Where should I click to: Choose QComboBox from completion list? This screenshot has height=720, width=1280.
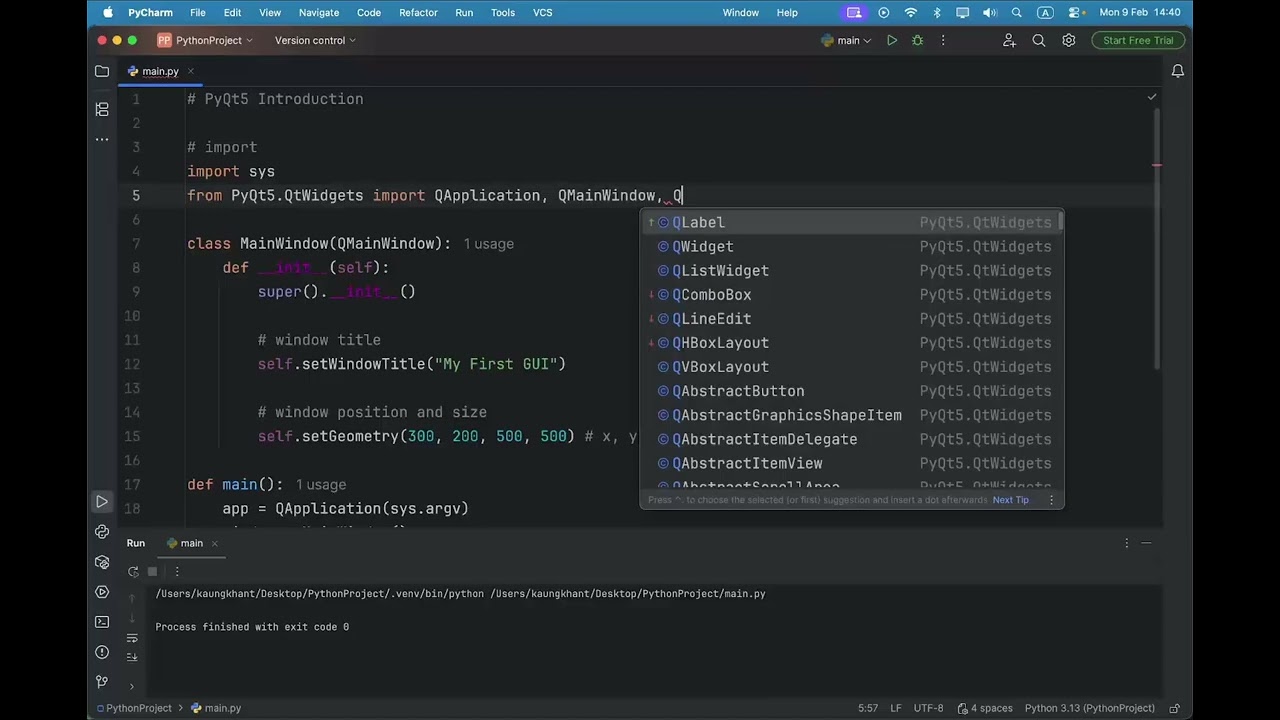pyautogui.click(x=850, y=295)
